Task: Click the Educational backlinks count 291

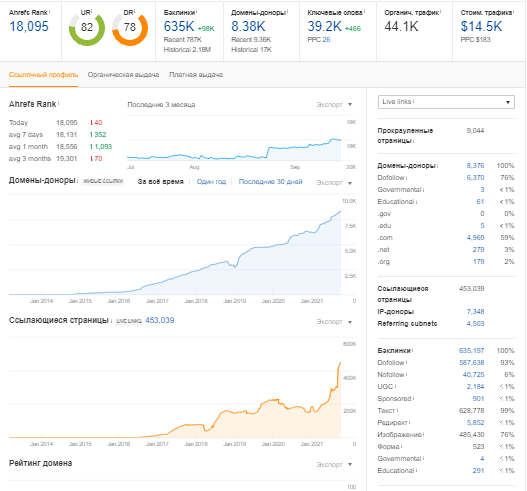Action: coord(478,470)
